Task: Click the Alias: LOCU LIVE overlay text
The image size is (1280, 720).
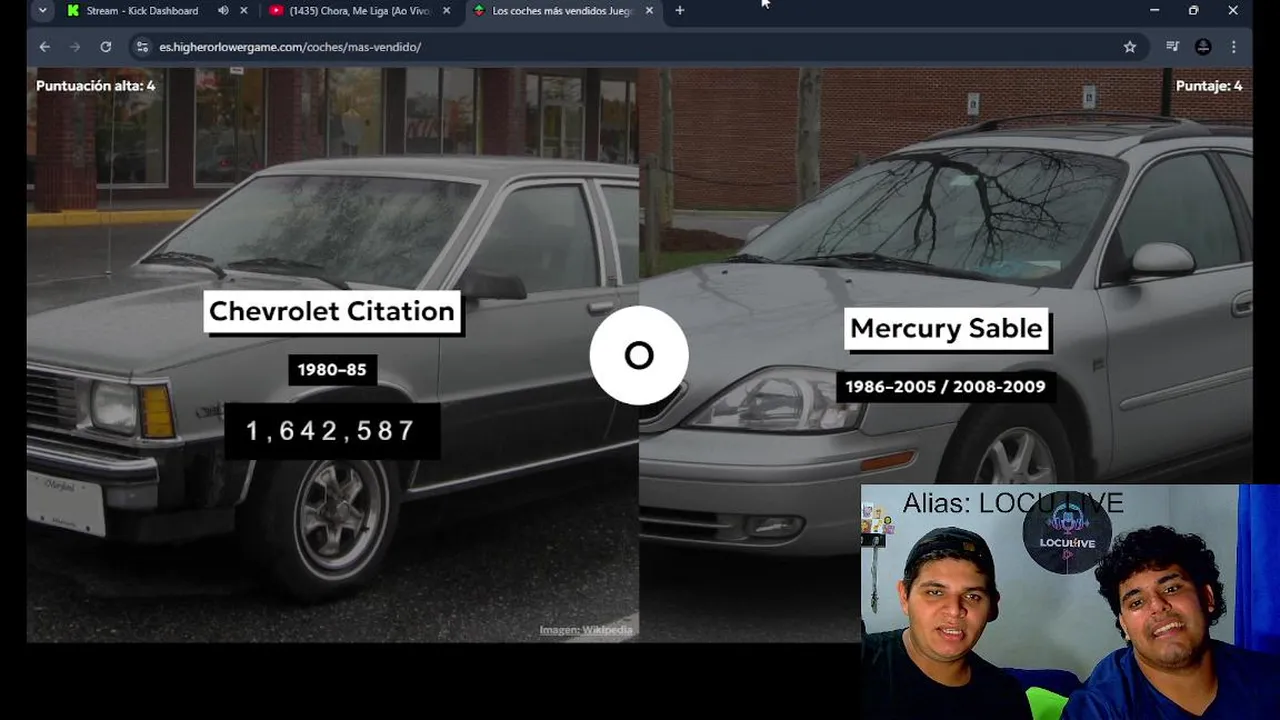Action: (x=1013, y=503)
